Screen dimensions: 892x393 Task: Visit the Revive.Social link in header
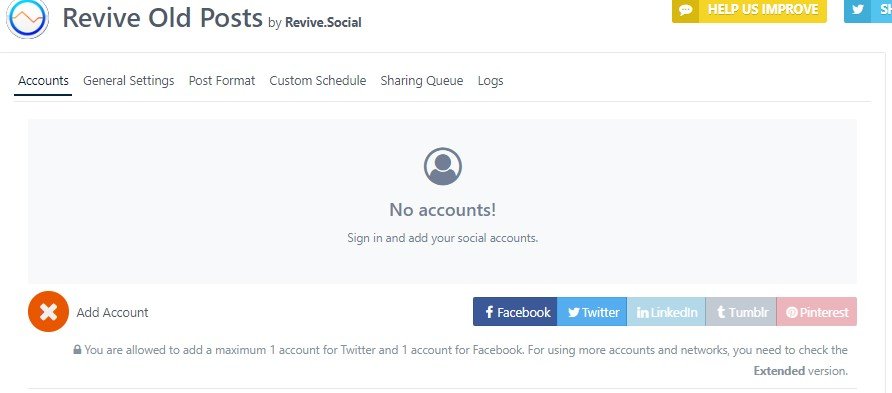(x=323, y=23)
